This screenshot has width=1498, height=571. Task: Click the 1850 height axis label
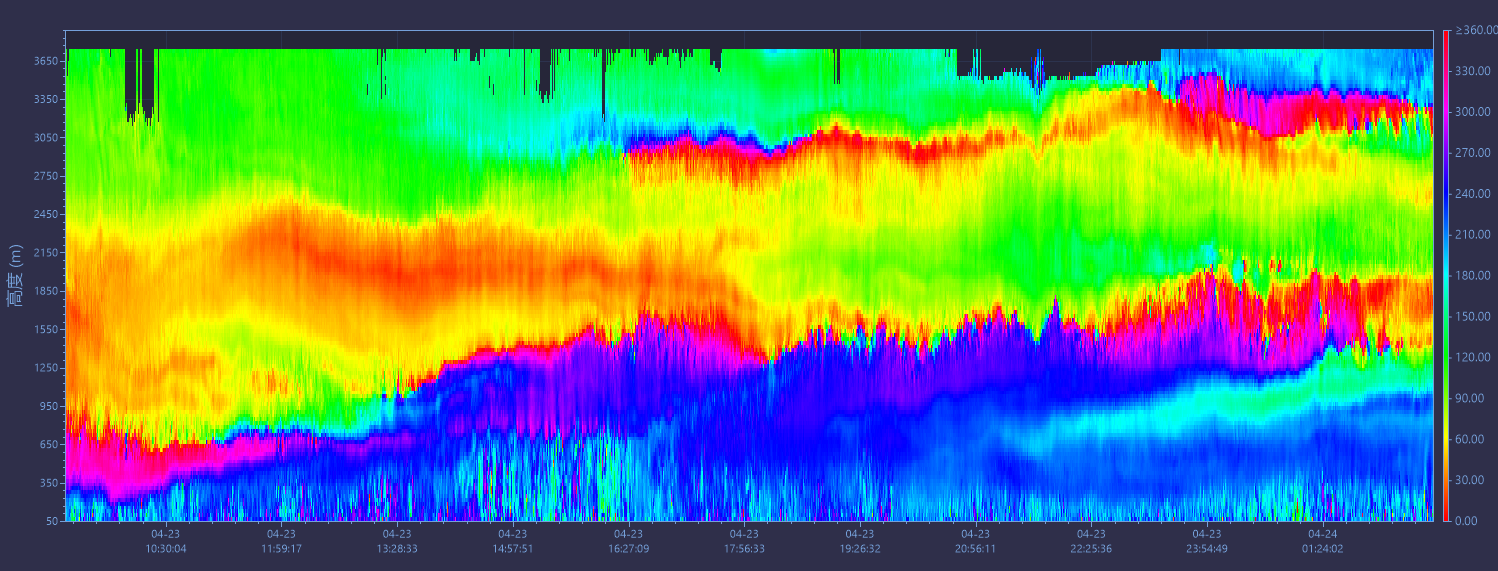[44, 291]
